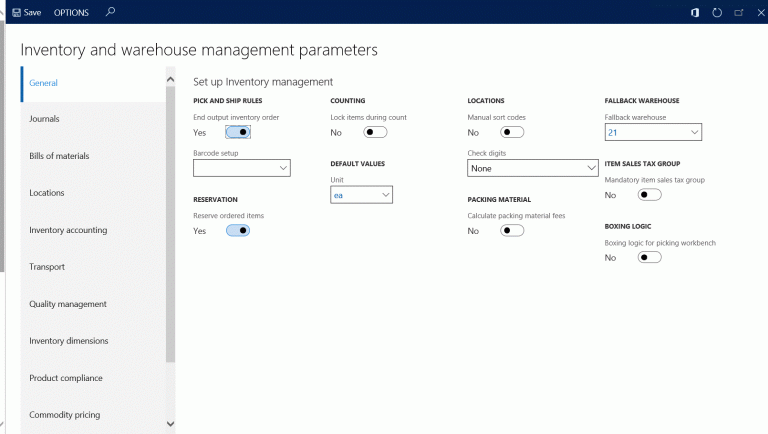The height and width of the screenshot is (434, 768).
Task: Click the LOCATIONS group header
Action: pyautogui.click(x=486, y=101)
